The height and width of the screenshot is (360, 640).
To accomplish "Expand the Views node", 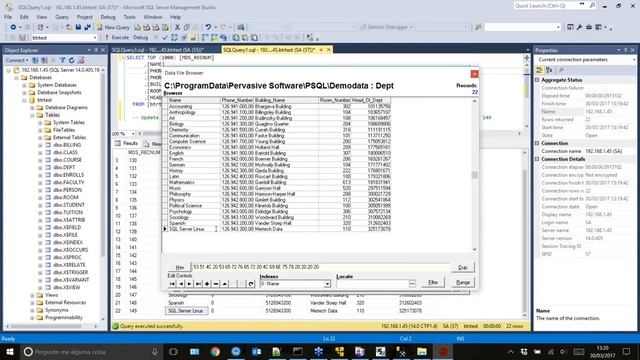I will pos(32,295).
